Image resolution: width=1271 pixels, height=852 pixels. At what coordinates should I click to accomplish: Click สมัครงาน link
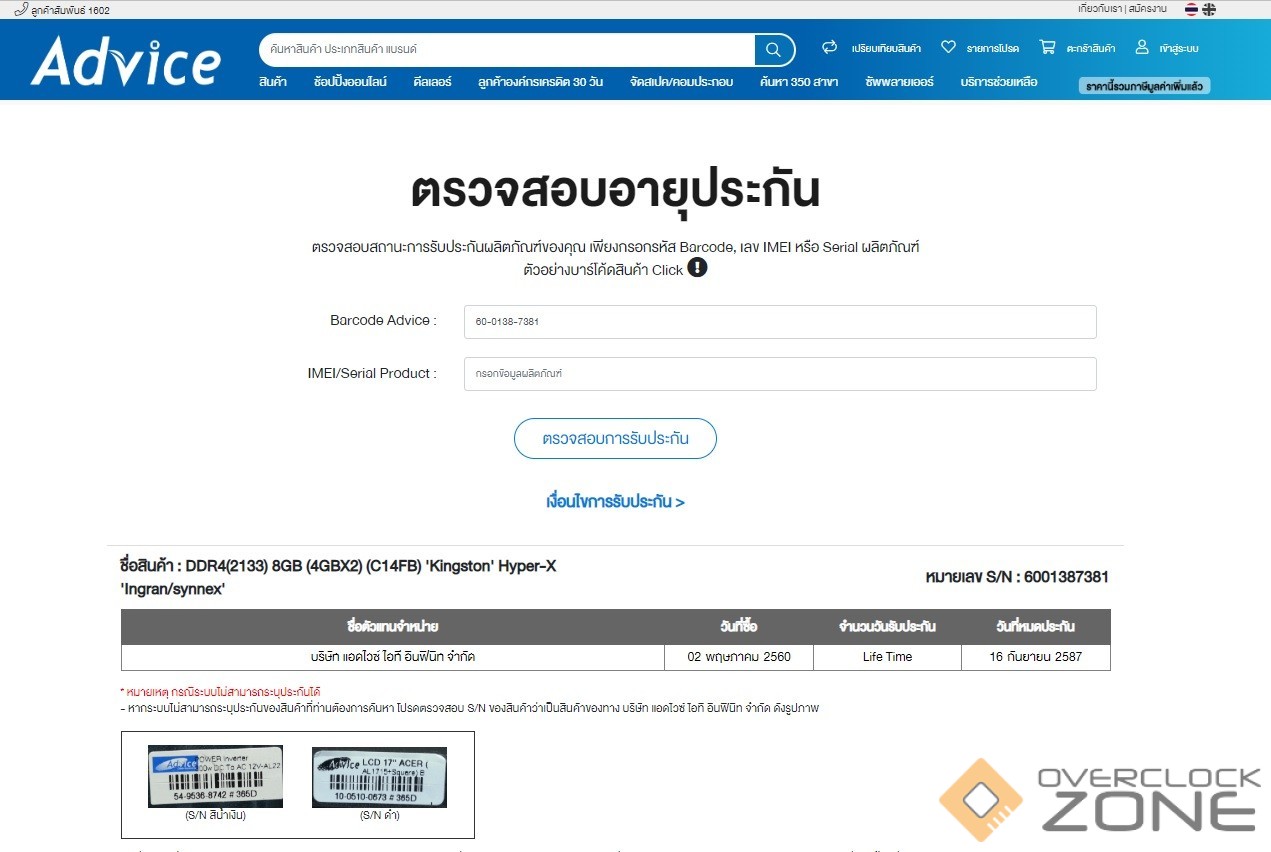tap(1147, 9)
